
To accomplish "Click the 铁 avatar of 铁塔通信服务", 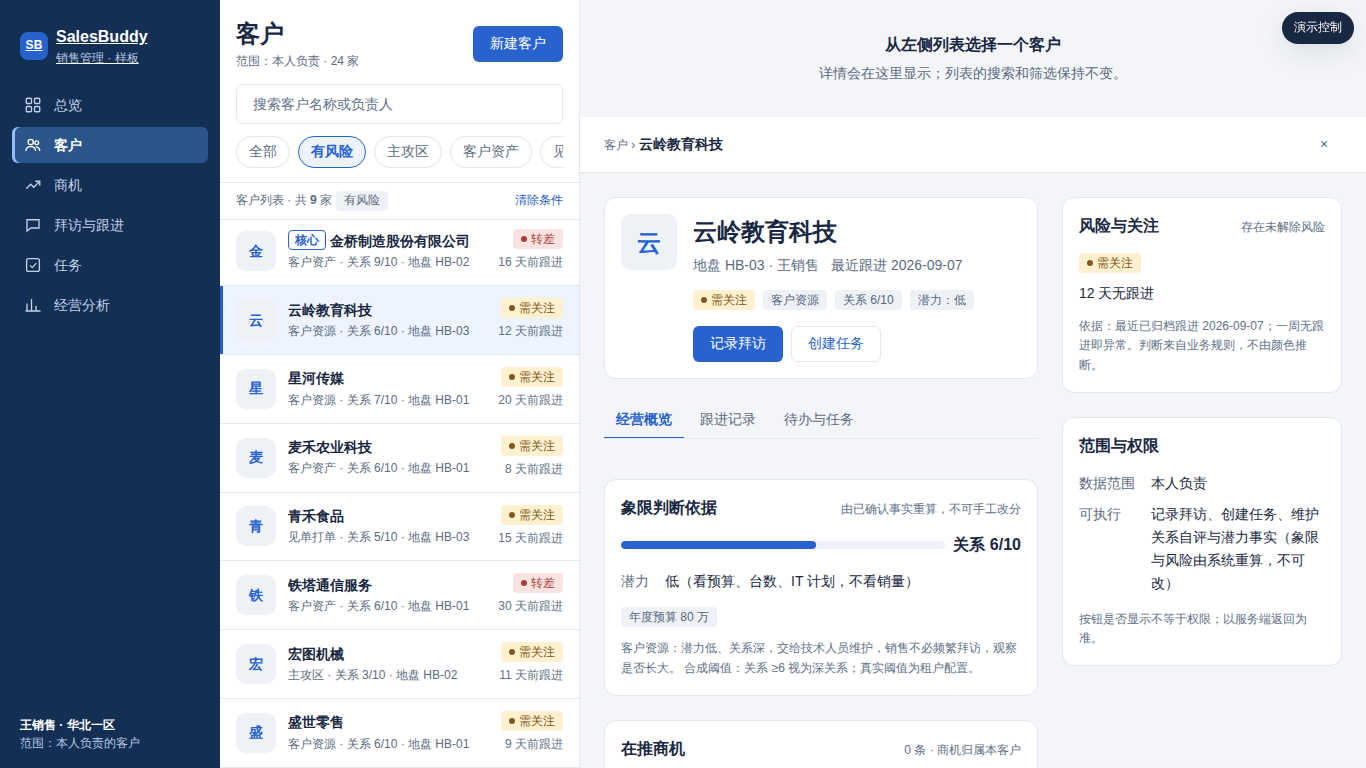I will 256,595.
